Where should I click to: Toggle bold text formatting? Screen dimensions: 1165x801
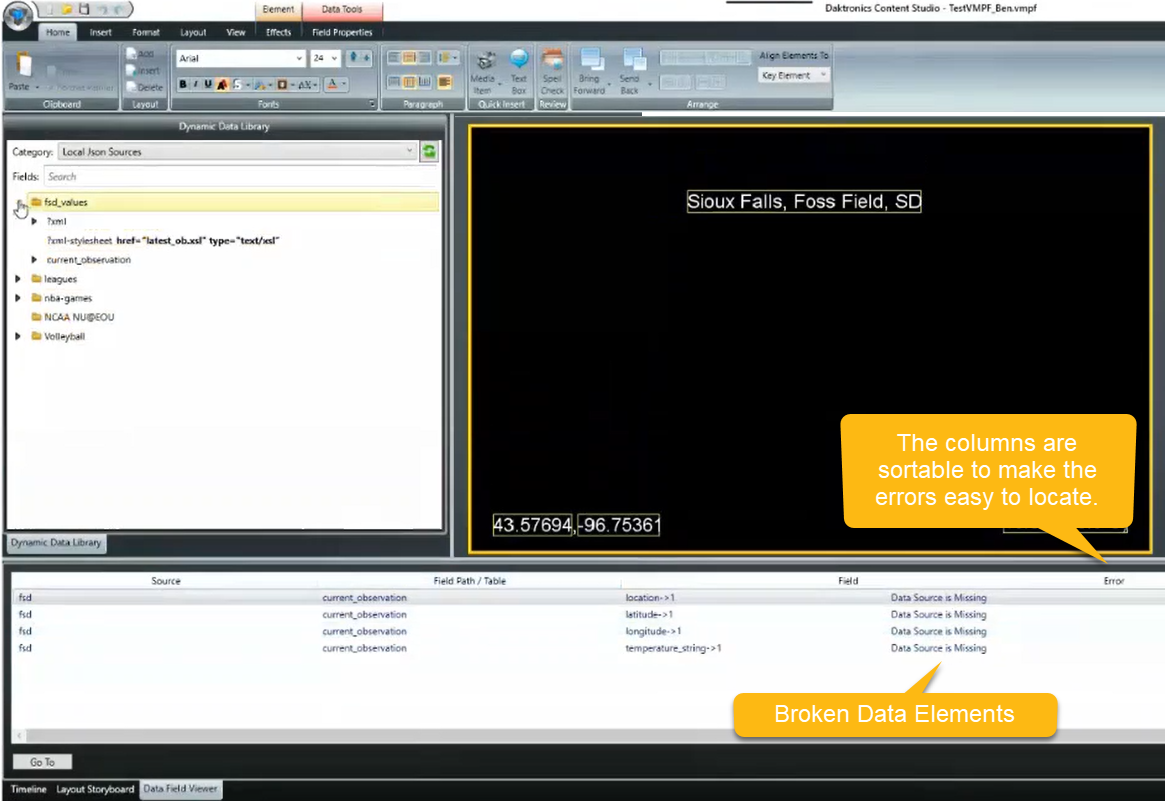pyautogui.click(x=183, y=84)
